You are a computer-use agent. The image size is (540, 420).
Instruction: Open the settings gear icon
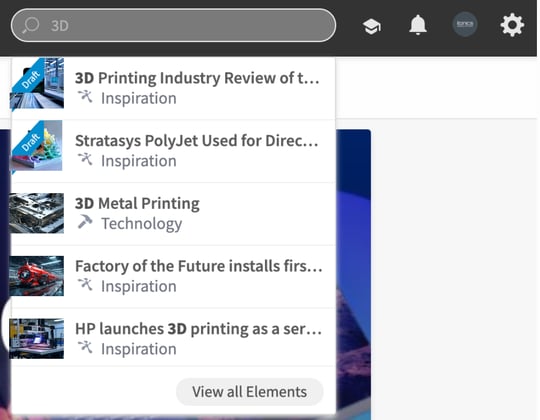(x=512, y=25)
